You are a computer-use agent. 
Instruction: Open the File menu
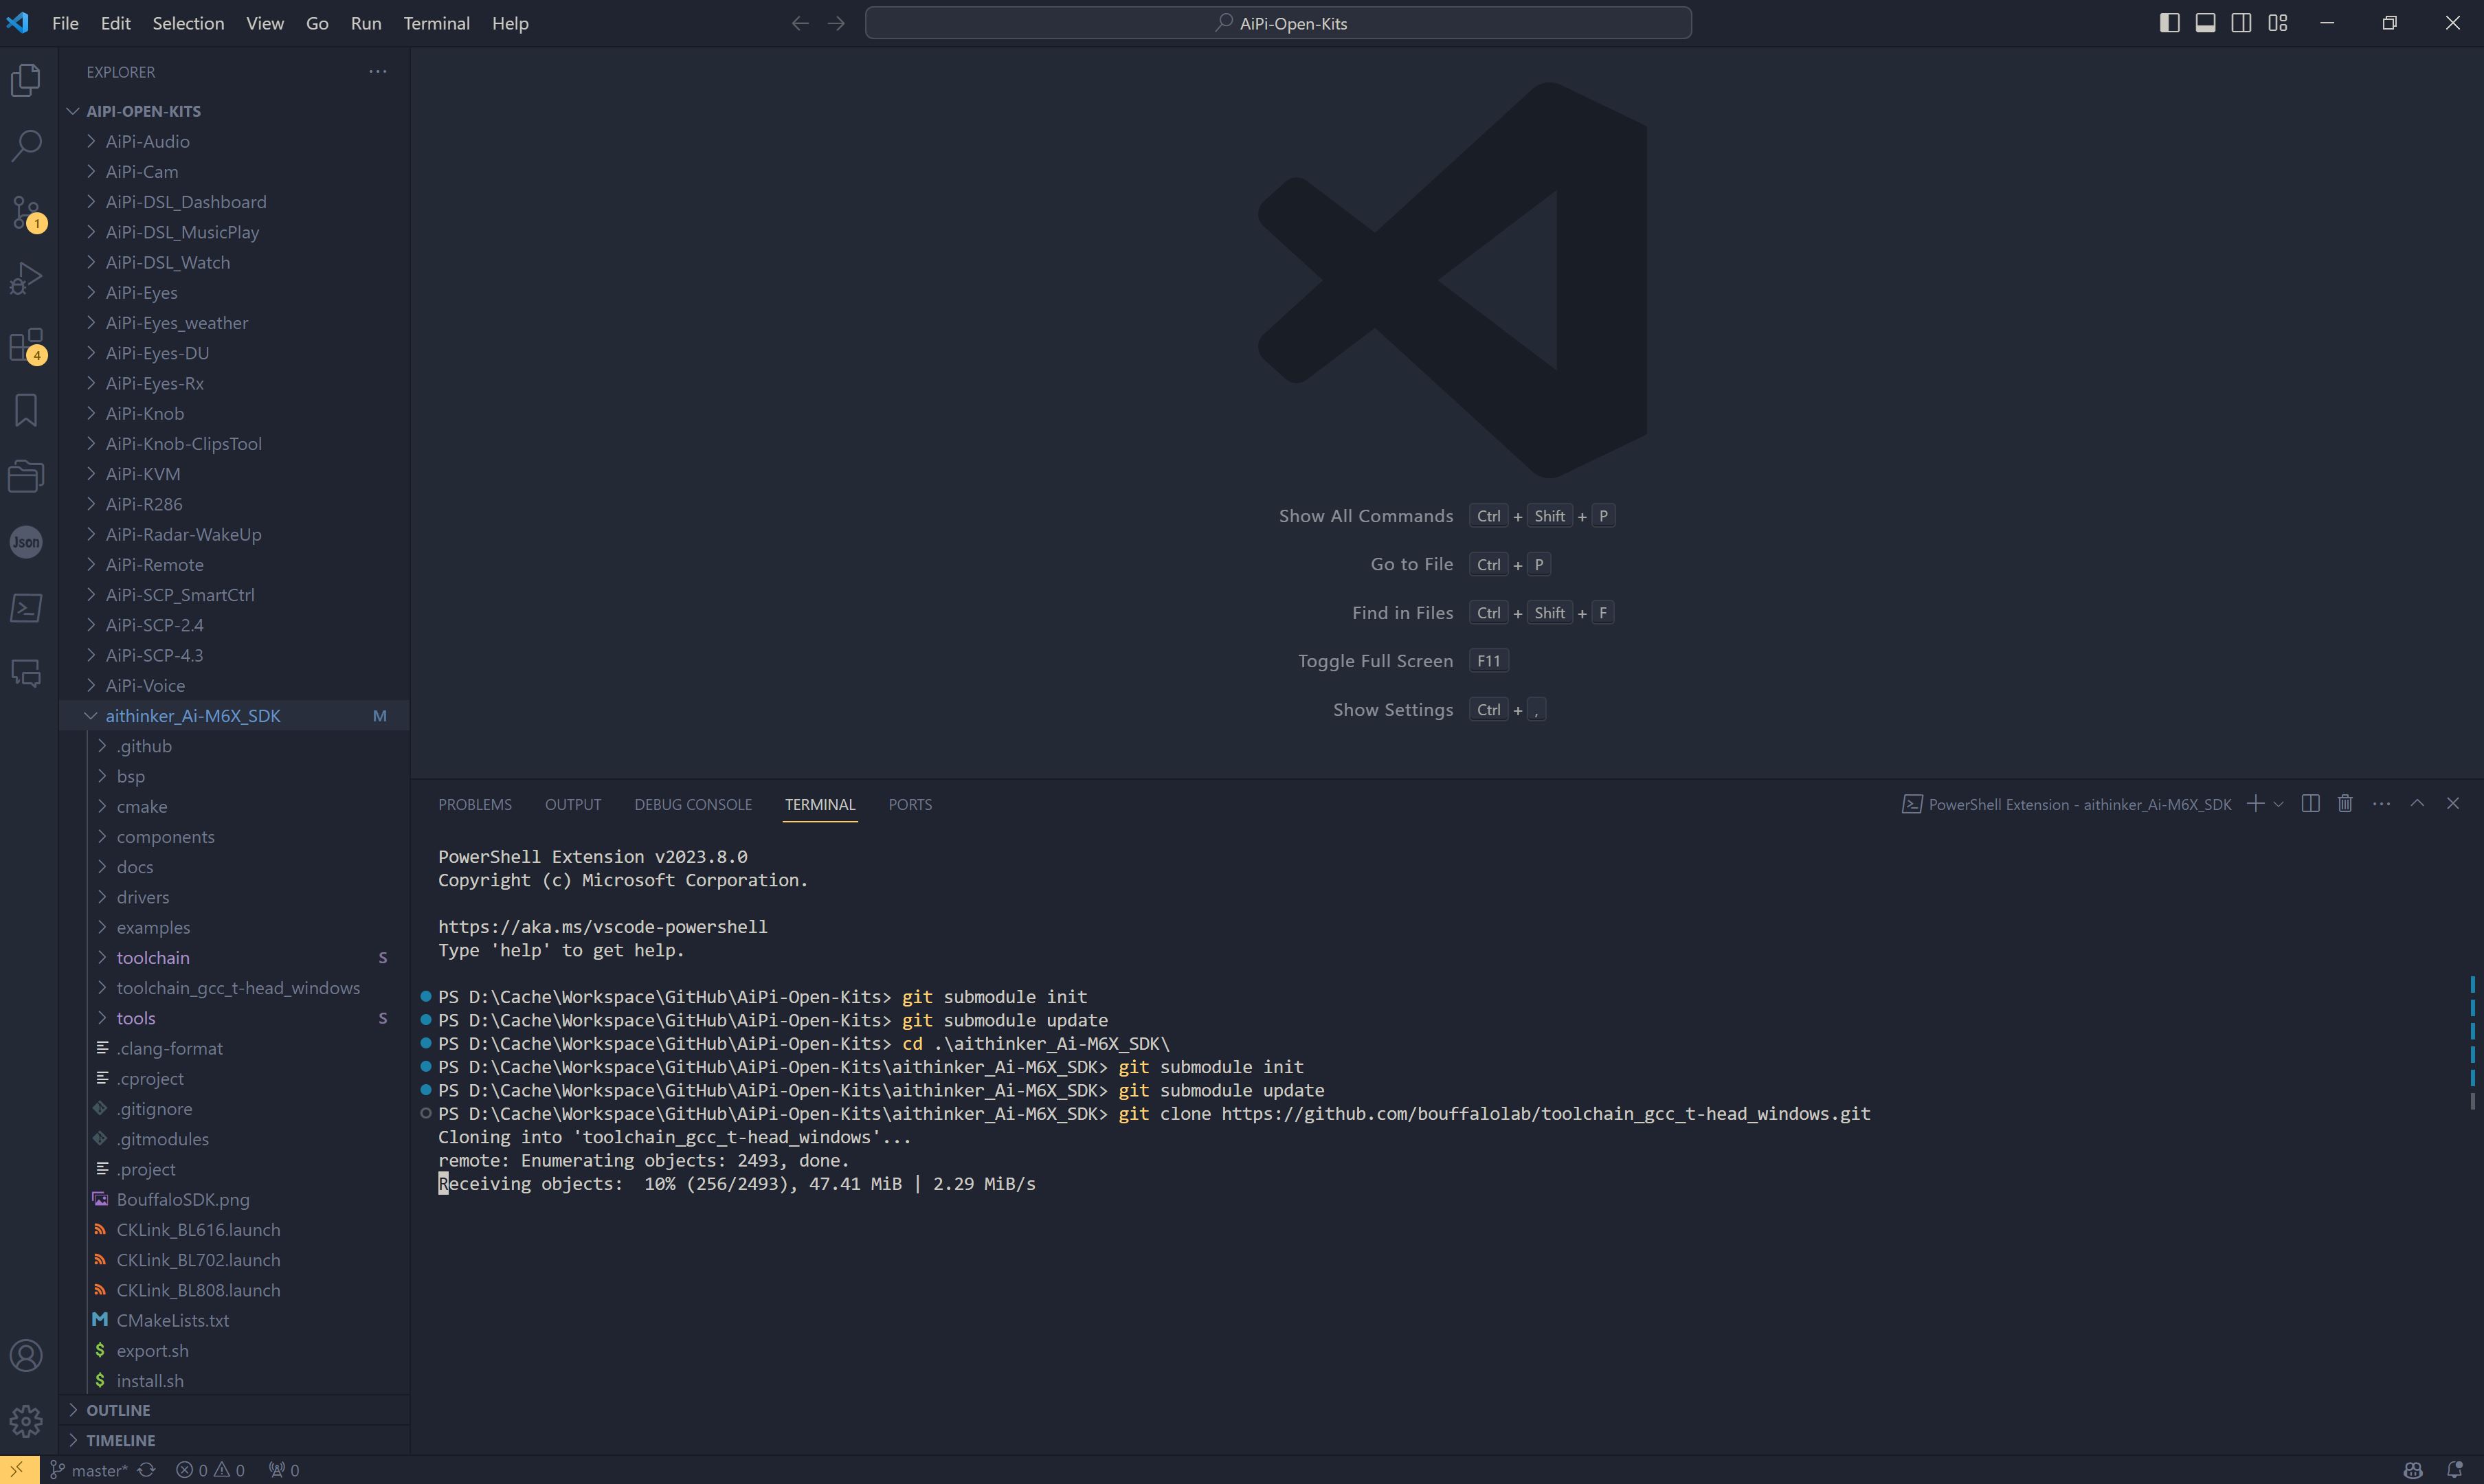click(x=65, y=23)
